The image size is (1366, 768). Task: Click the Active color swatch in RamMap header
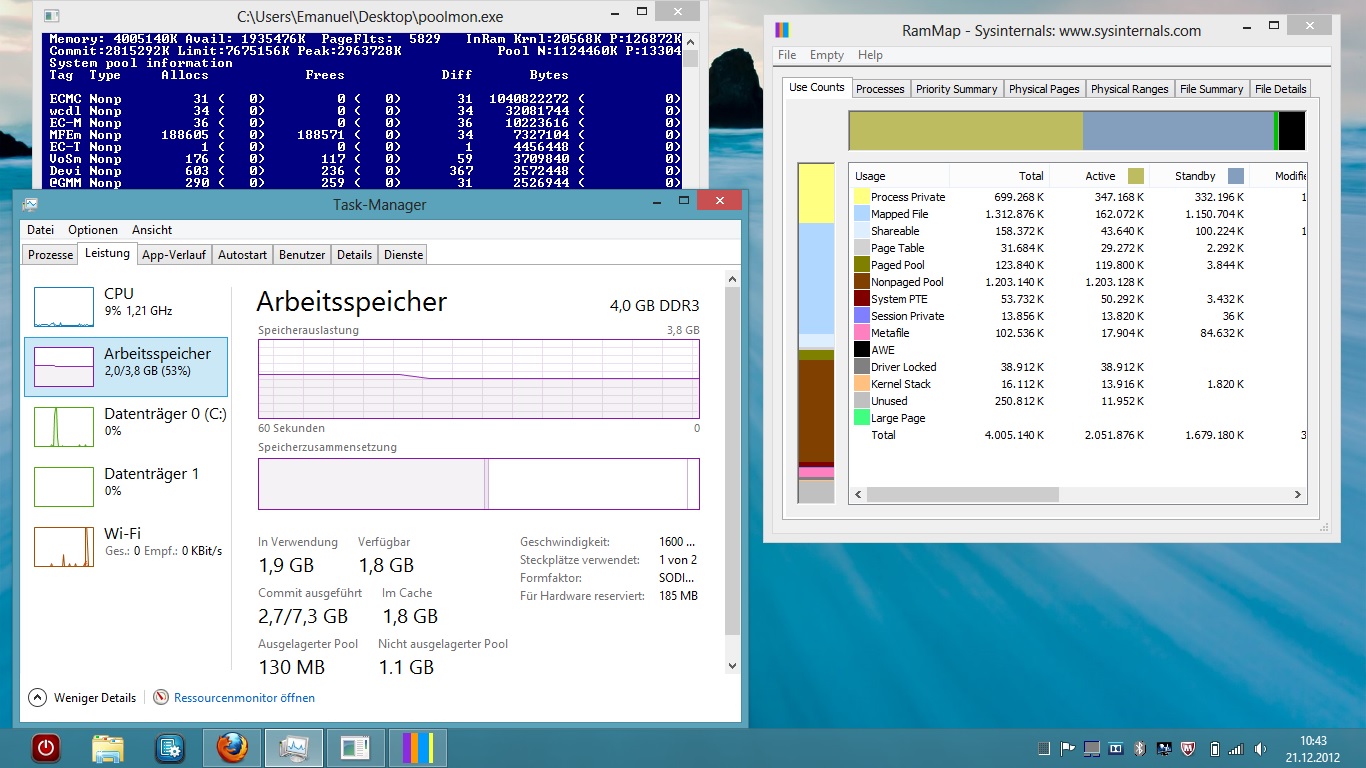[1136, 176]
